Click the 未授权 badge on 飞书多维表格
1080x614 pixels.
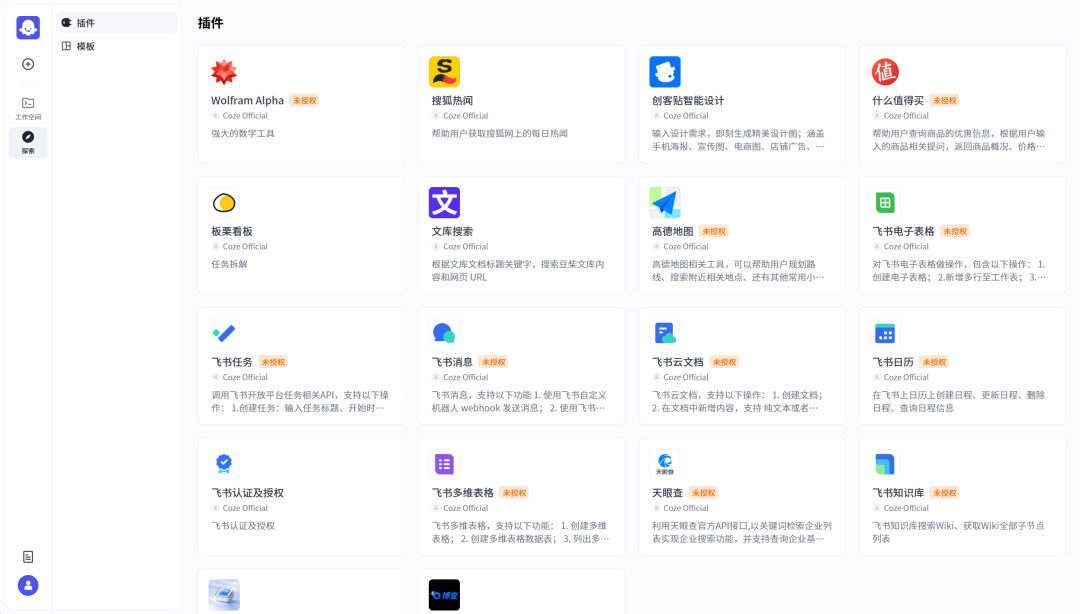point(514,493)
